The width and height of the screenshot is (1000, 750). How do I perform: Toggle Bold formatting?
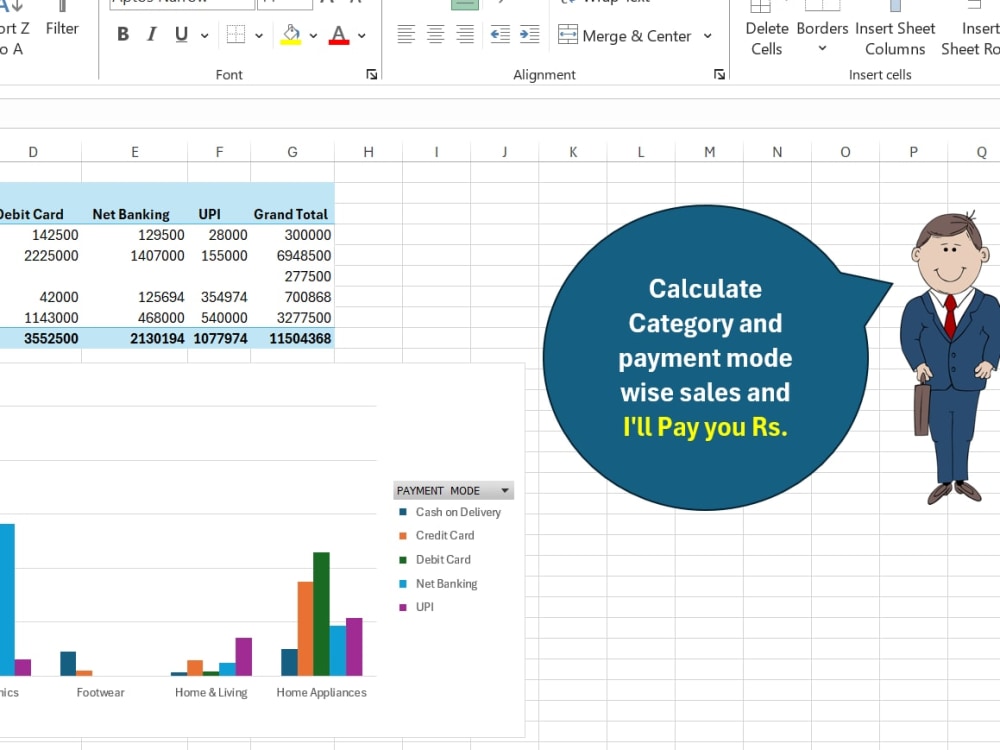[x=123, y=34]
